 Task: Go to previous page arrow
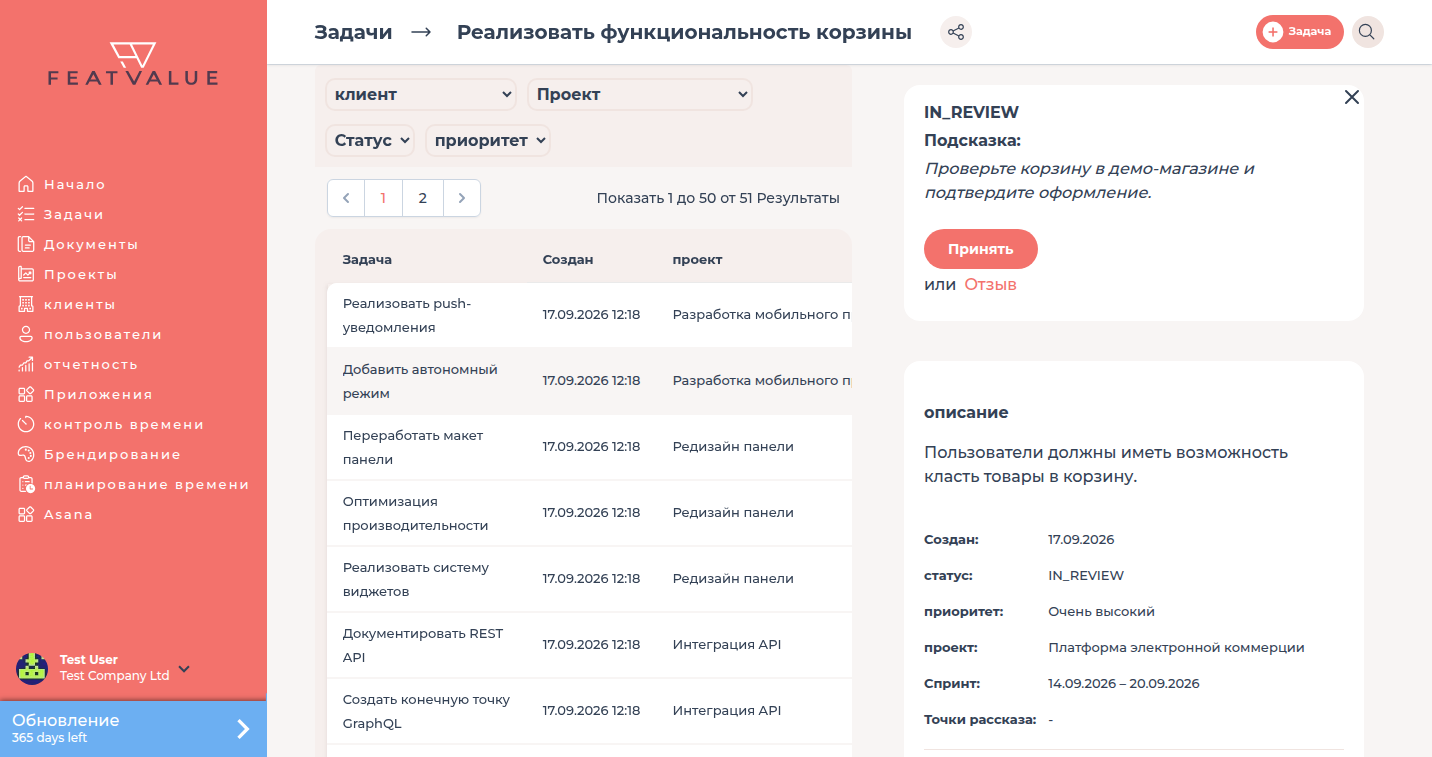coord(346,198)
